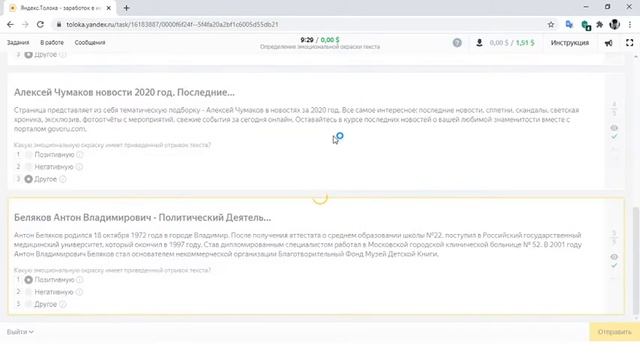The width and height of the screenshot is (640, 360).
Task: Click the address bar URL
Action: [x=172, y=24]
